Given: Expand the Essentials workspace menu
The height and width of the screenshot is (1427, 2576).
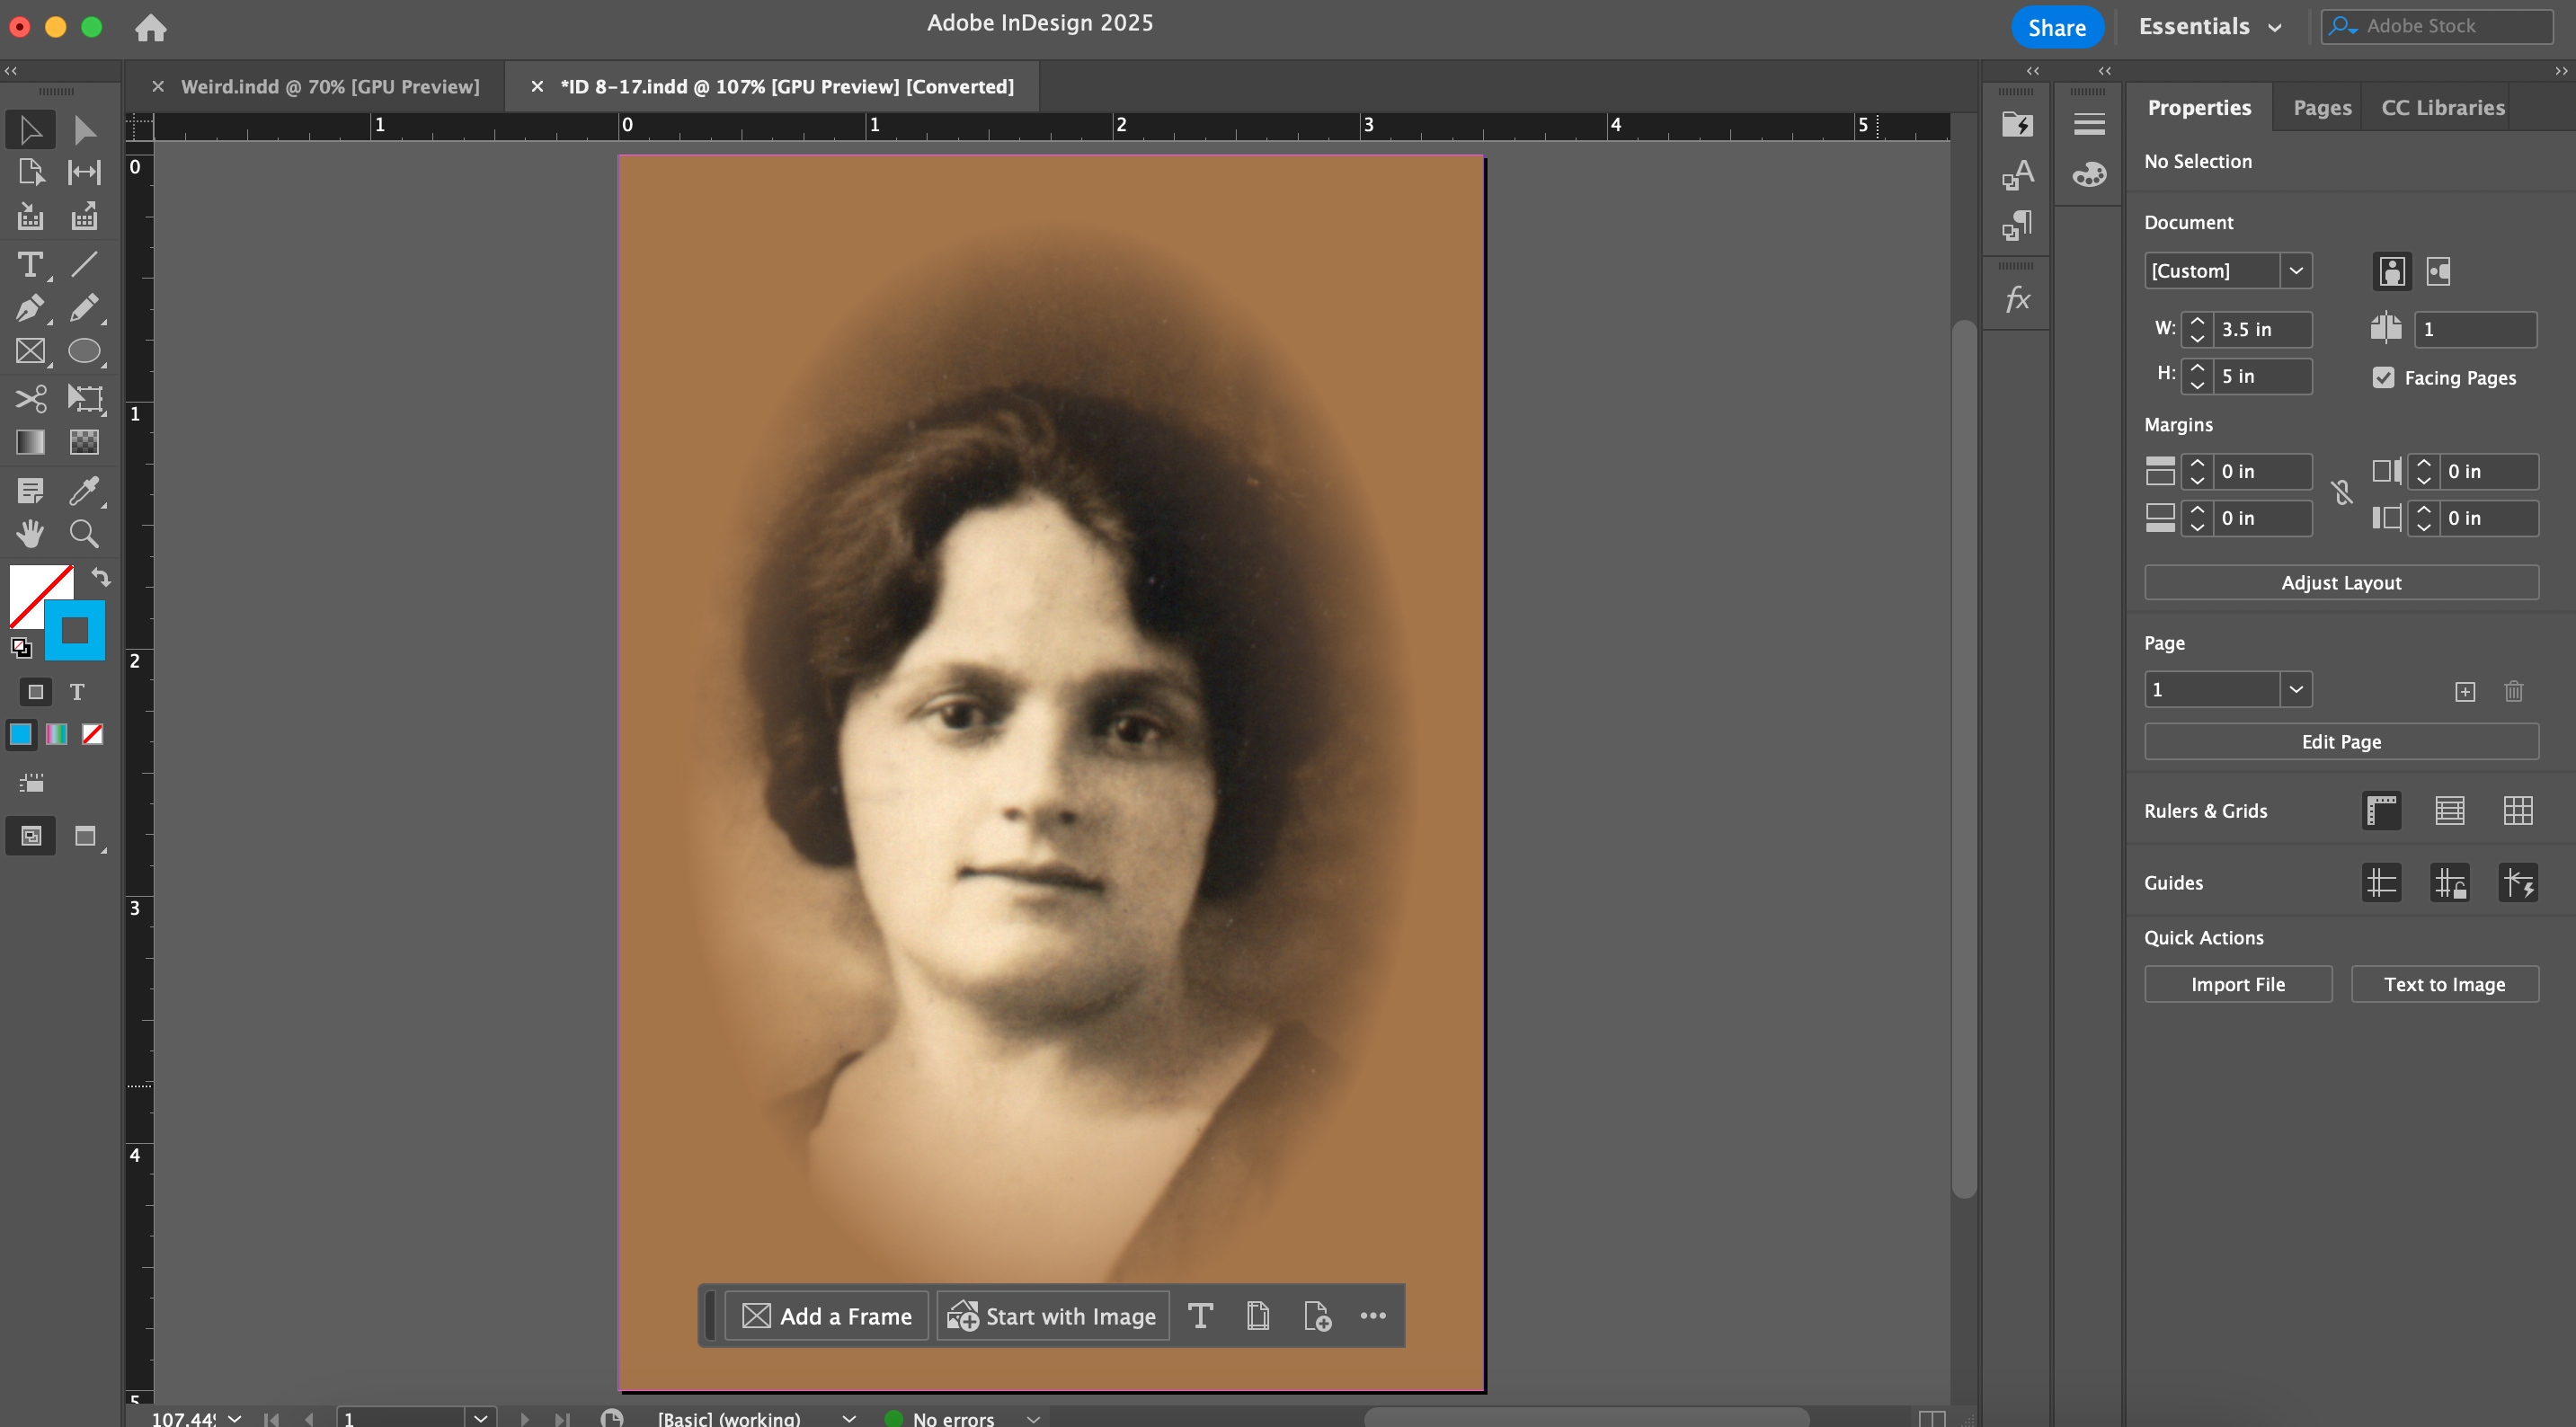Looking at the screenshot, I should pyautogui.click(x=2209, y=27).
